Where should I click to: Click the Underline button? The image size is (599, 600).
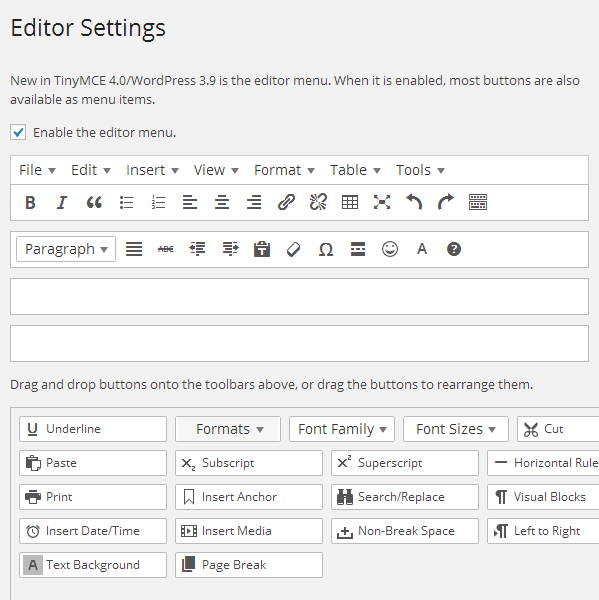click(x=93, y=429)
